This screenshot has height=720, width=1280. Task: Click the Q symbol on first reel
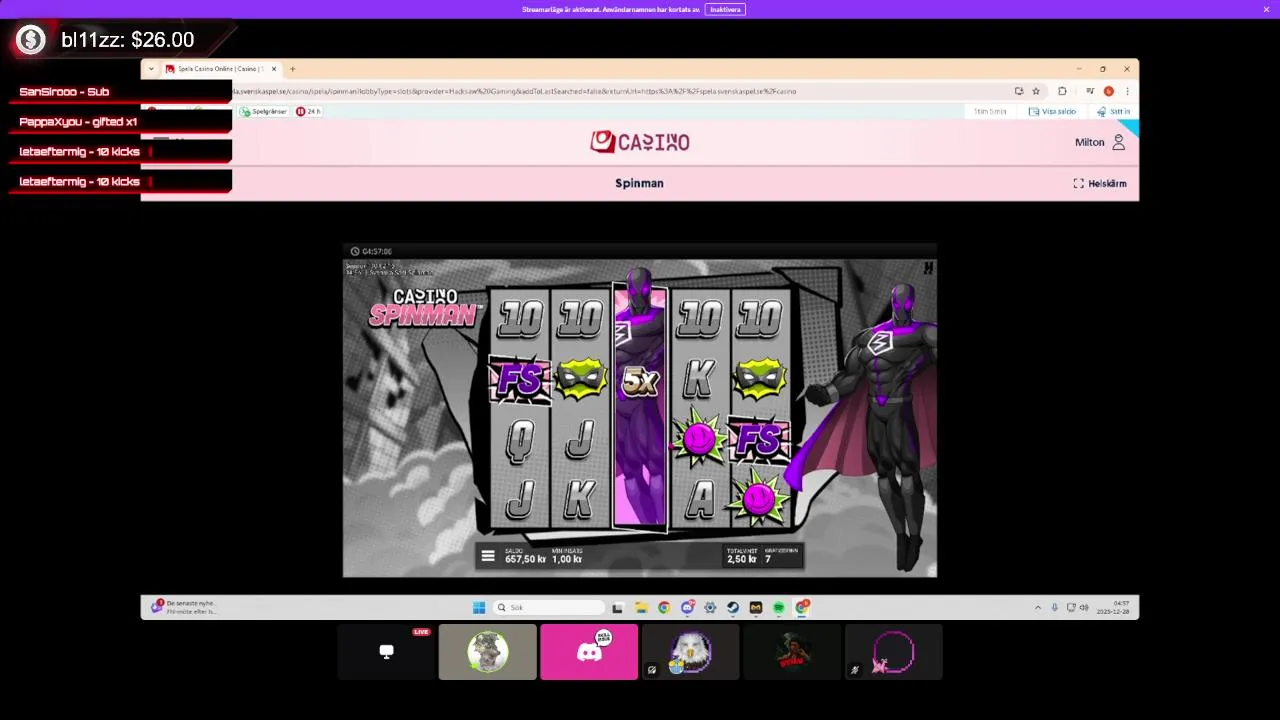(x=520, y=440)
